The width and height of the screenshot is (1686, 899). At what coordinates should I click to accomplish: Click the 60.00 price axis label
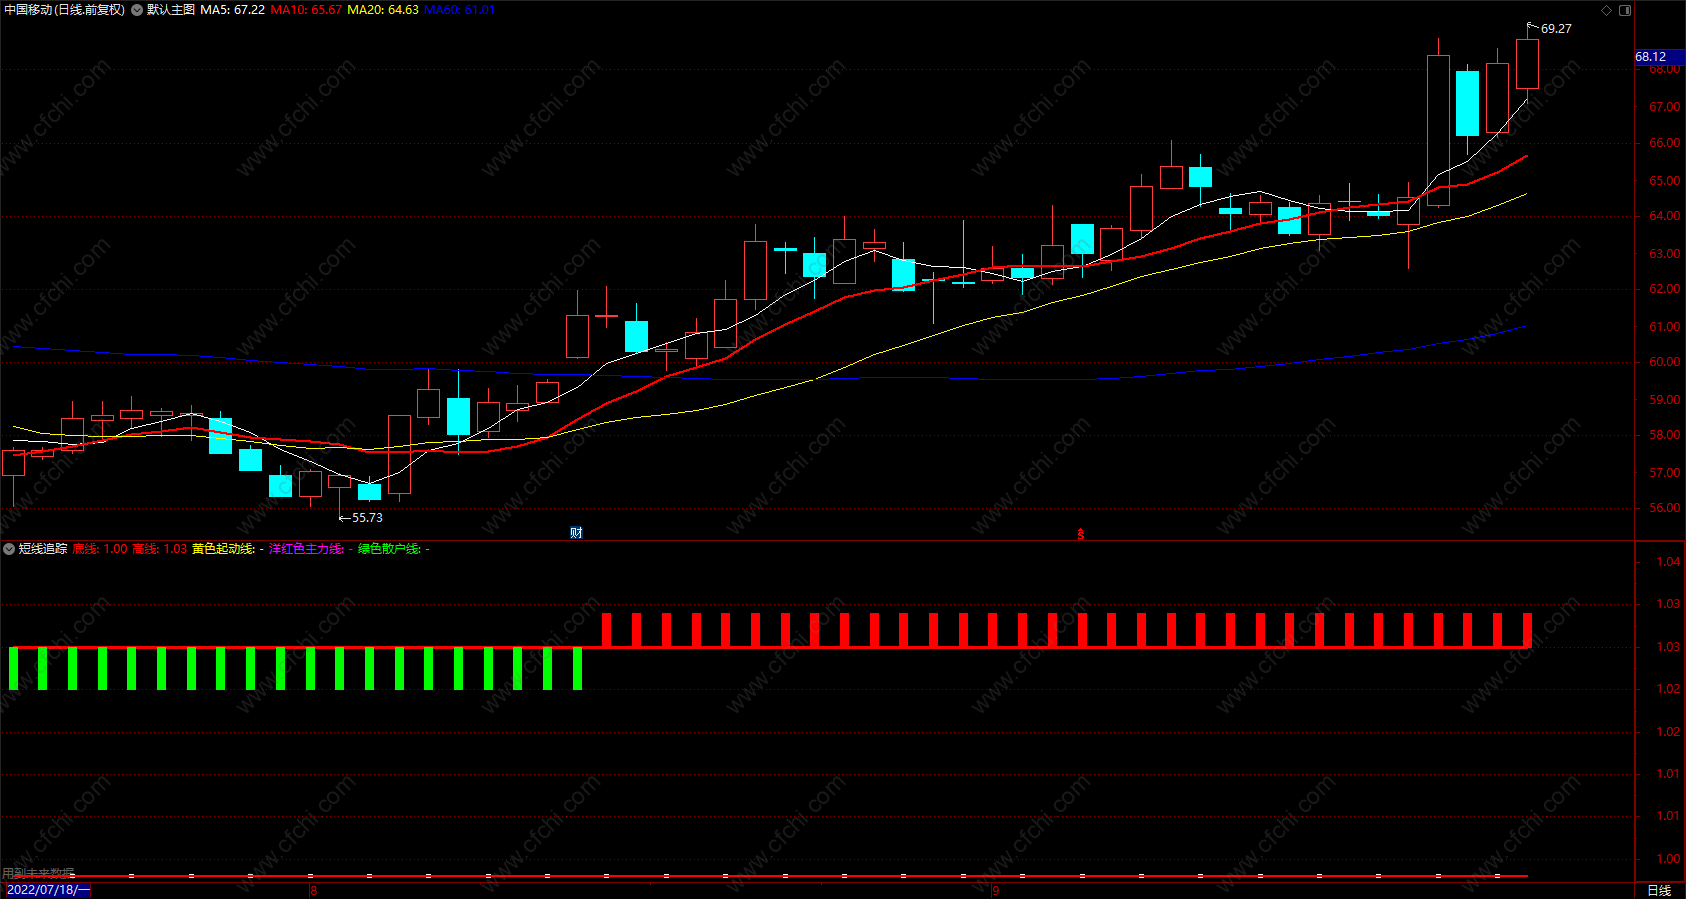point(1664,362)
